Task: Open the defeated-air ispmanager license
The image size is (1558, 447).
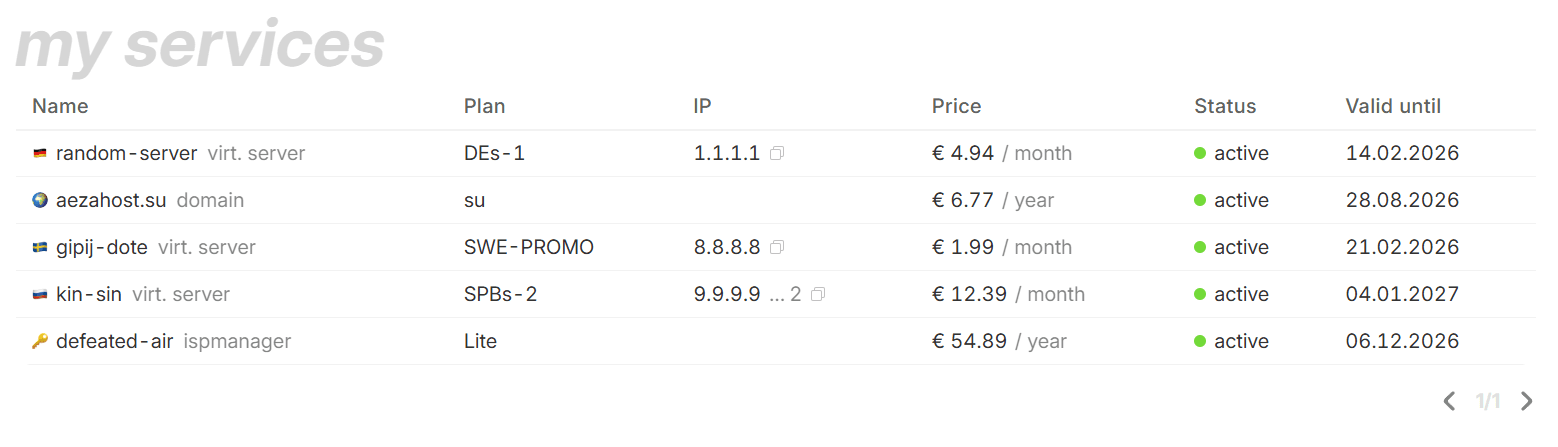Action: point(114,342)
